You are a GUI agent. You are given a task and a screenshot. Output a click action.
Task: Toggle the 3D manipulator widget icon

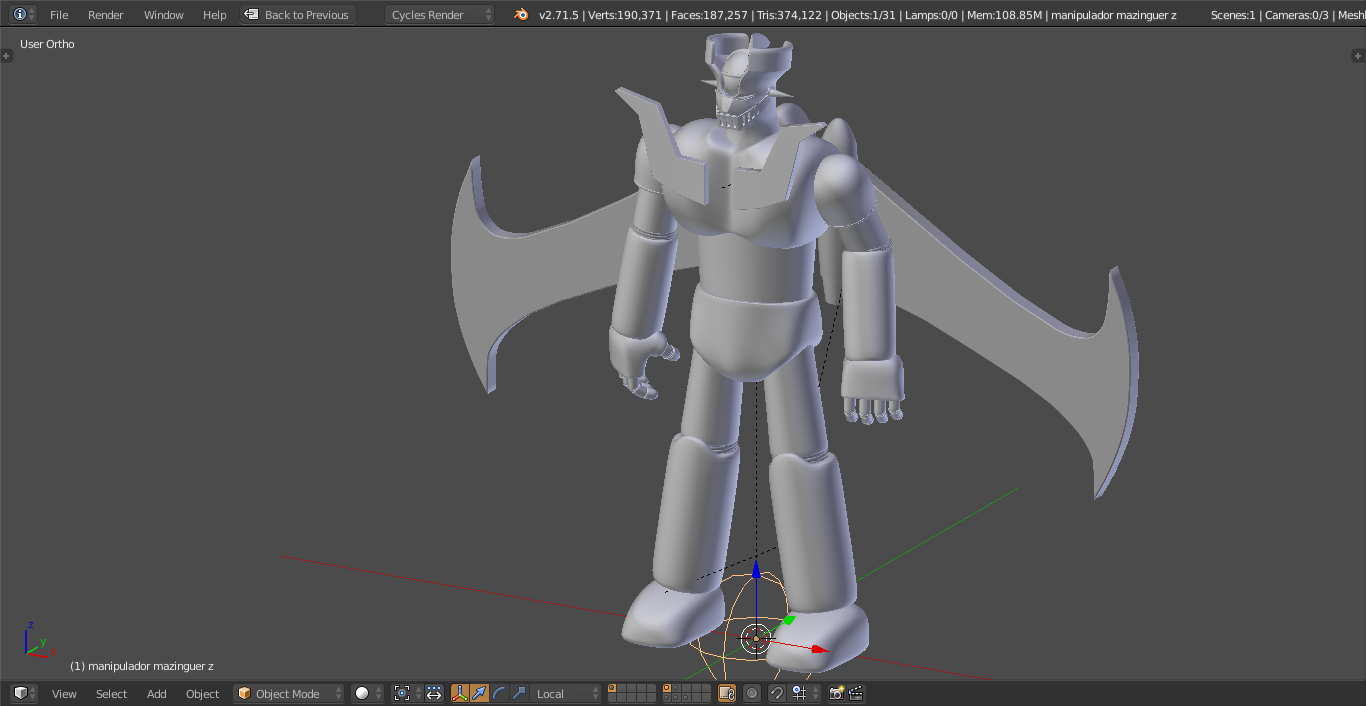tap(460, 693)
